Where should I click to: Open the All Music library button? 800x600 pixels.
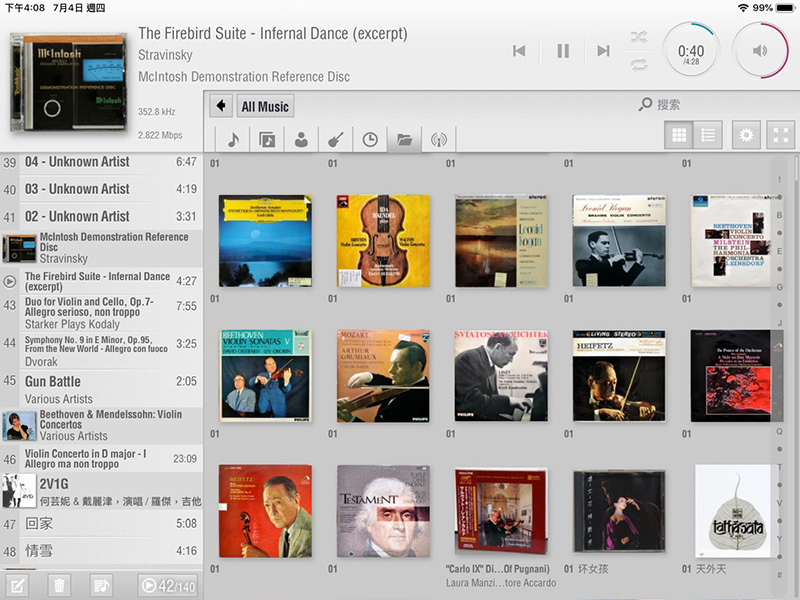265,106
